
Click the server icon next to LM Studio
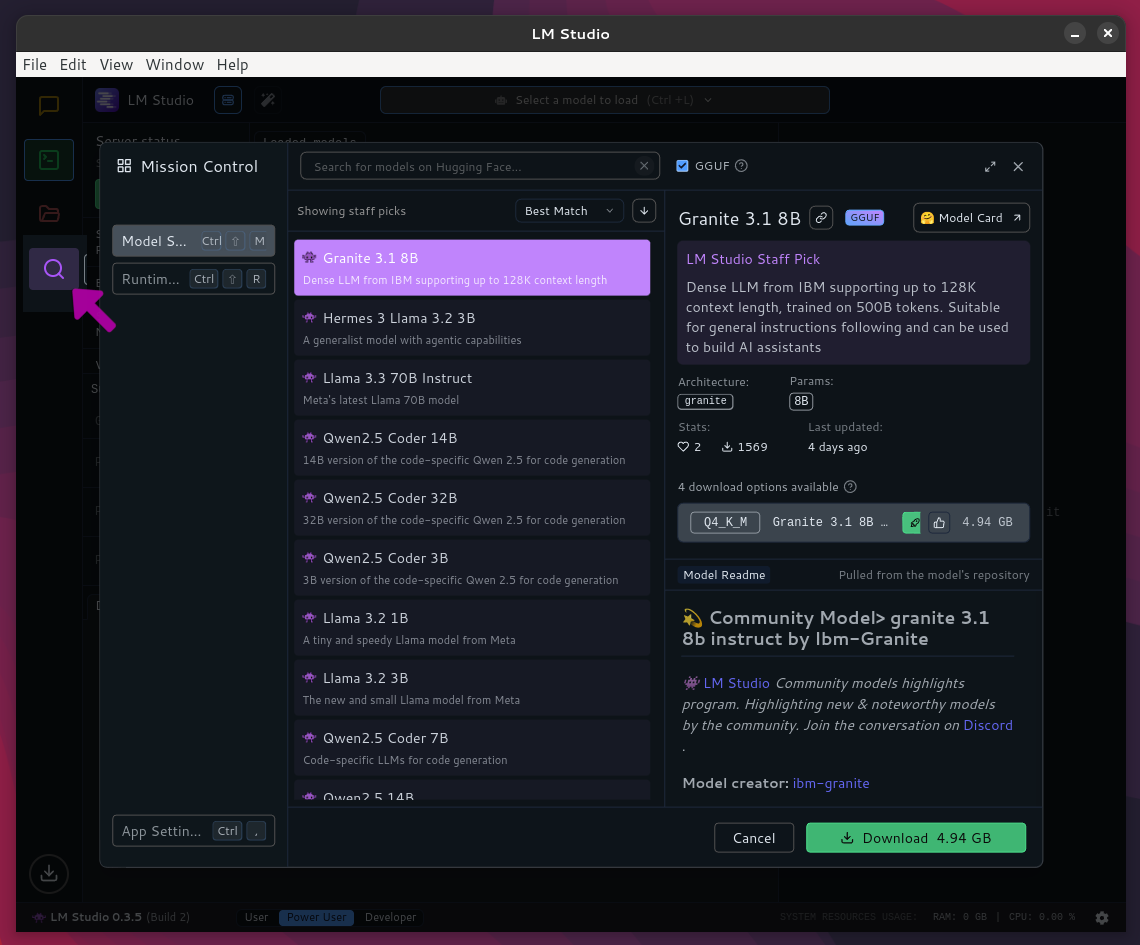(228, 100)
